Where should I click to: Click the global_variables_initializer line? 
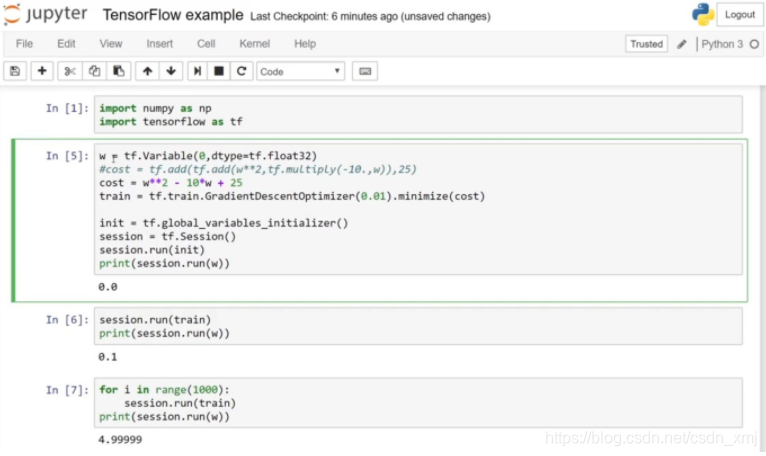coord(224,223)
